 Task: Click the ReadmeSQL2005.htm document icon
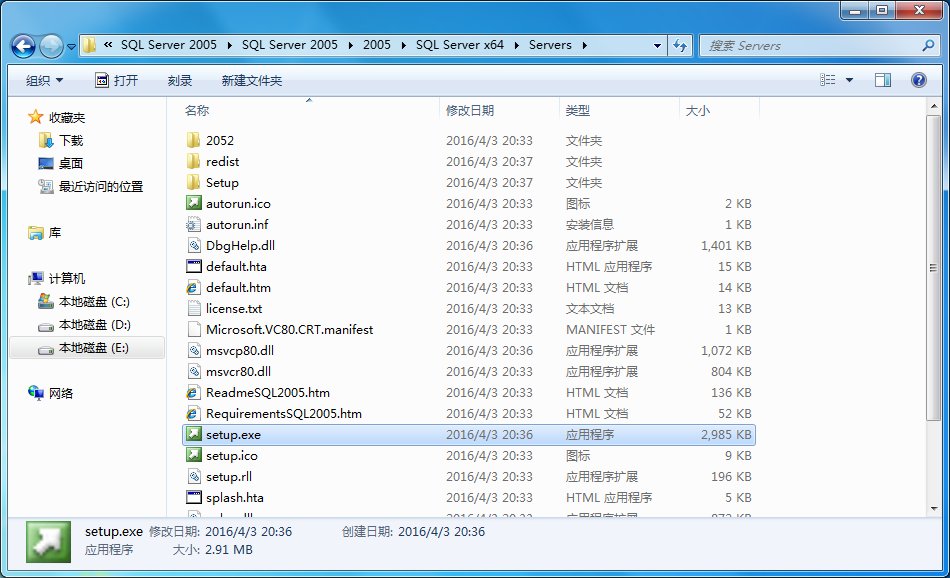(x=193, y=392)
